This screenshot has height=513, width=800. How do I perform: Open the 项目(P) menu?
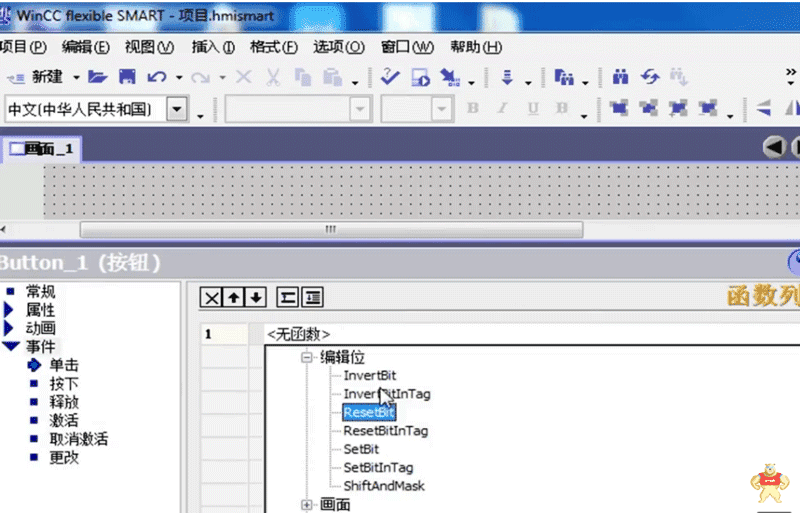pos(23,47)
